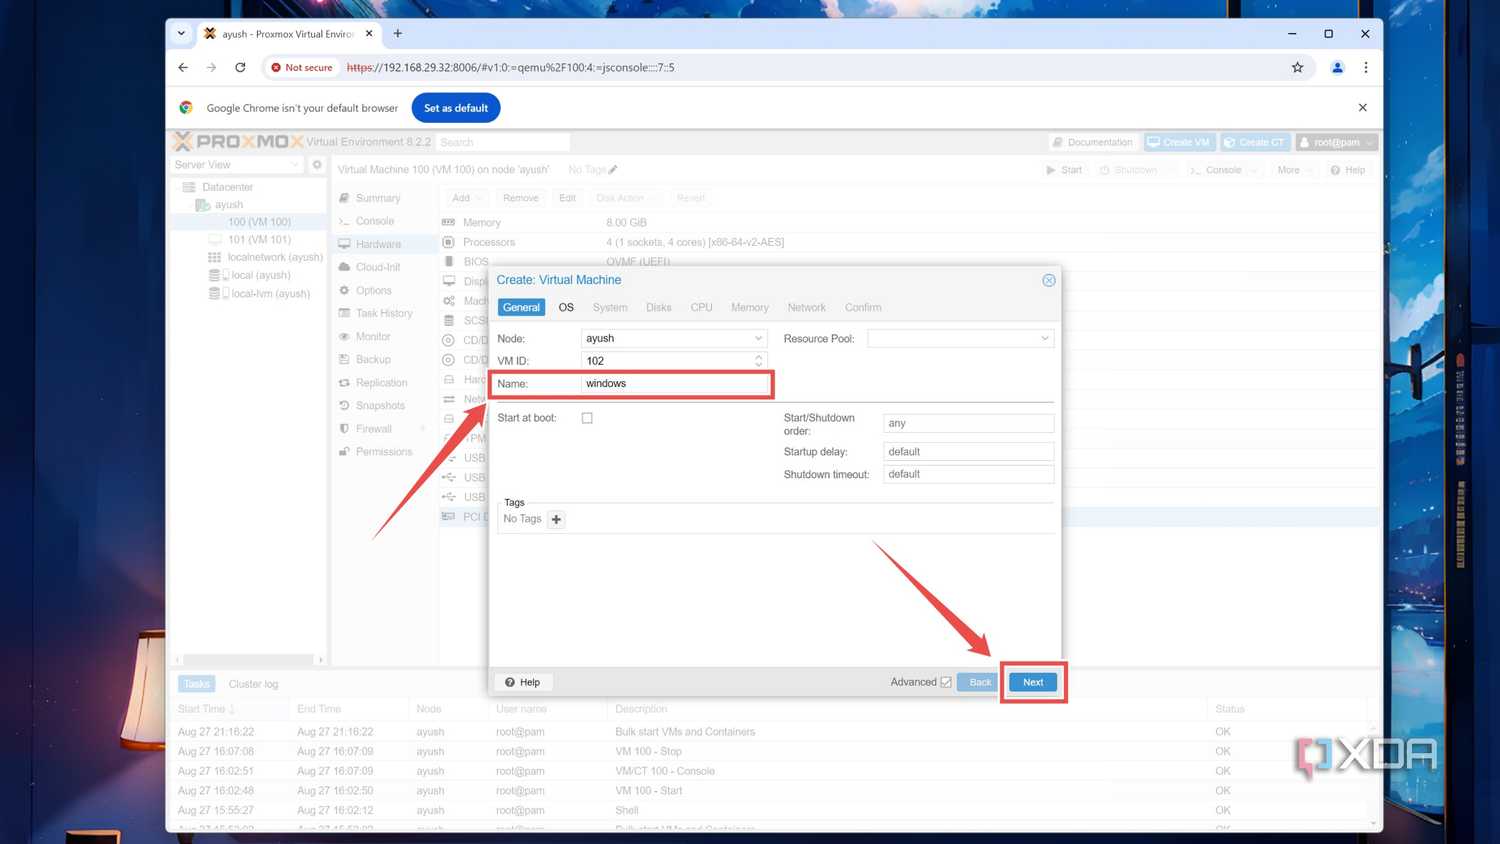Open Chrome profile icon
1500x844 pixels.
tap(1337, 67)
